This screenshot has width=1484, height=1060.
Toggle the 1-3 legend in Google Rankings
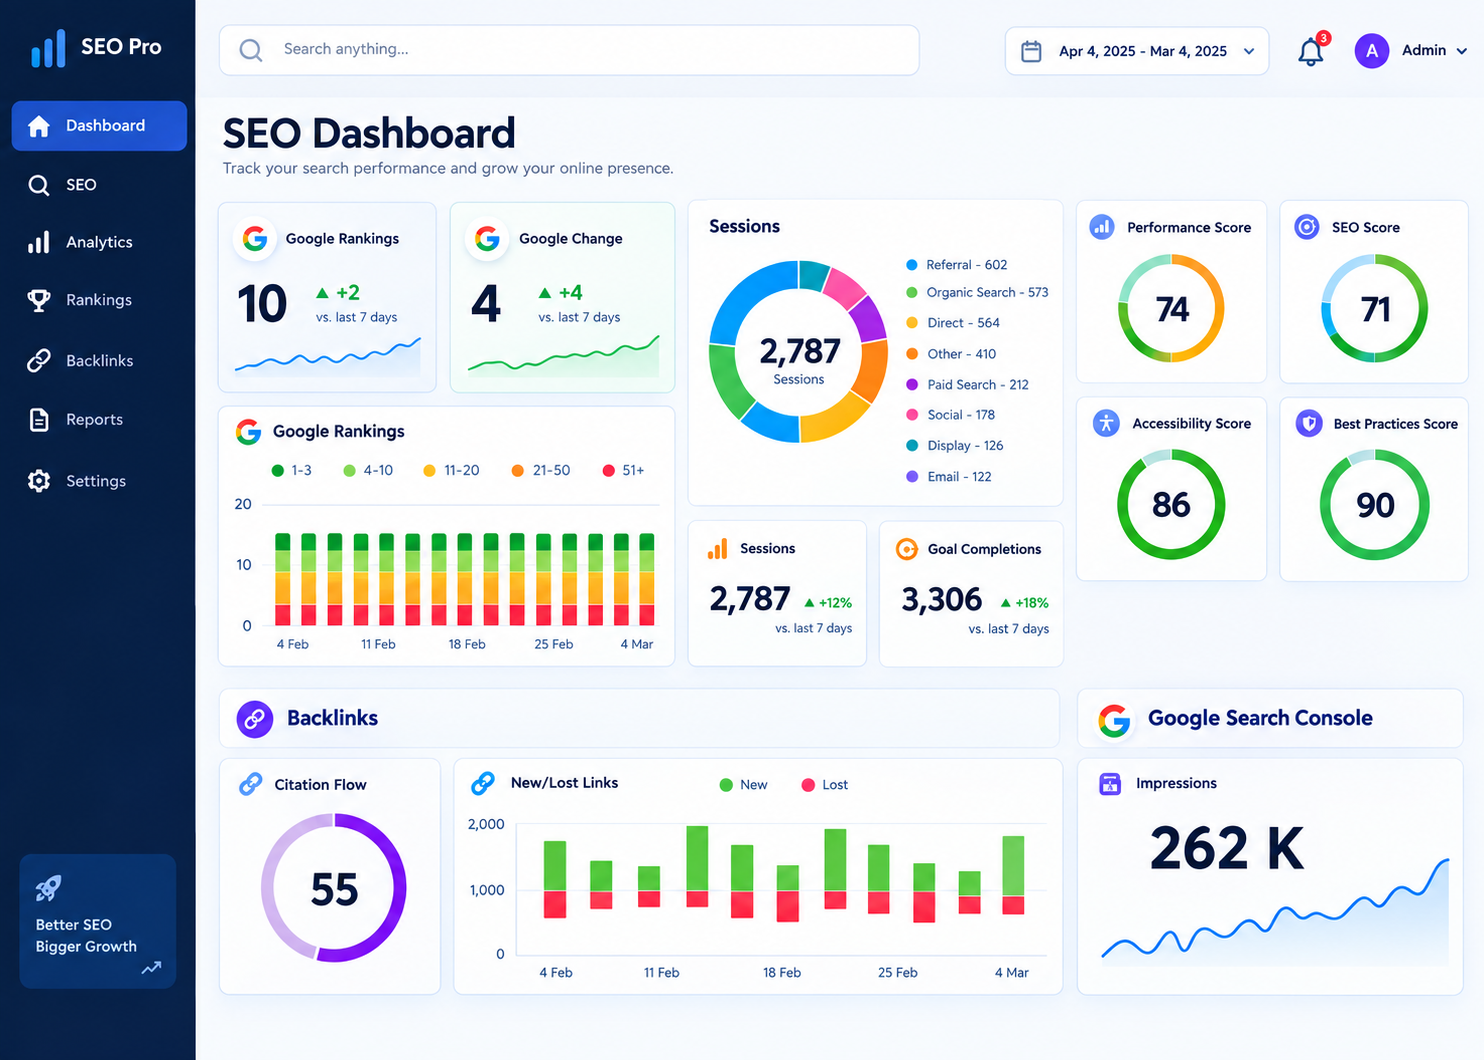291,471
